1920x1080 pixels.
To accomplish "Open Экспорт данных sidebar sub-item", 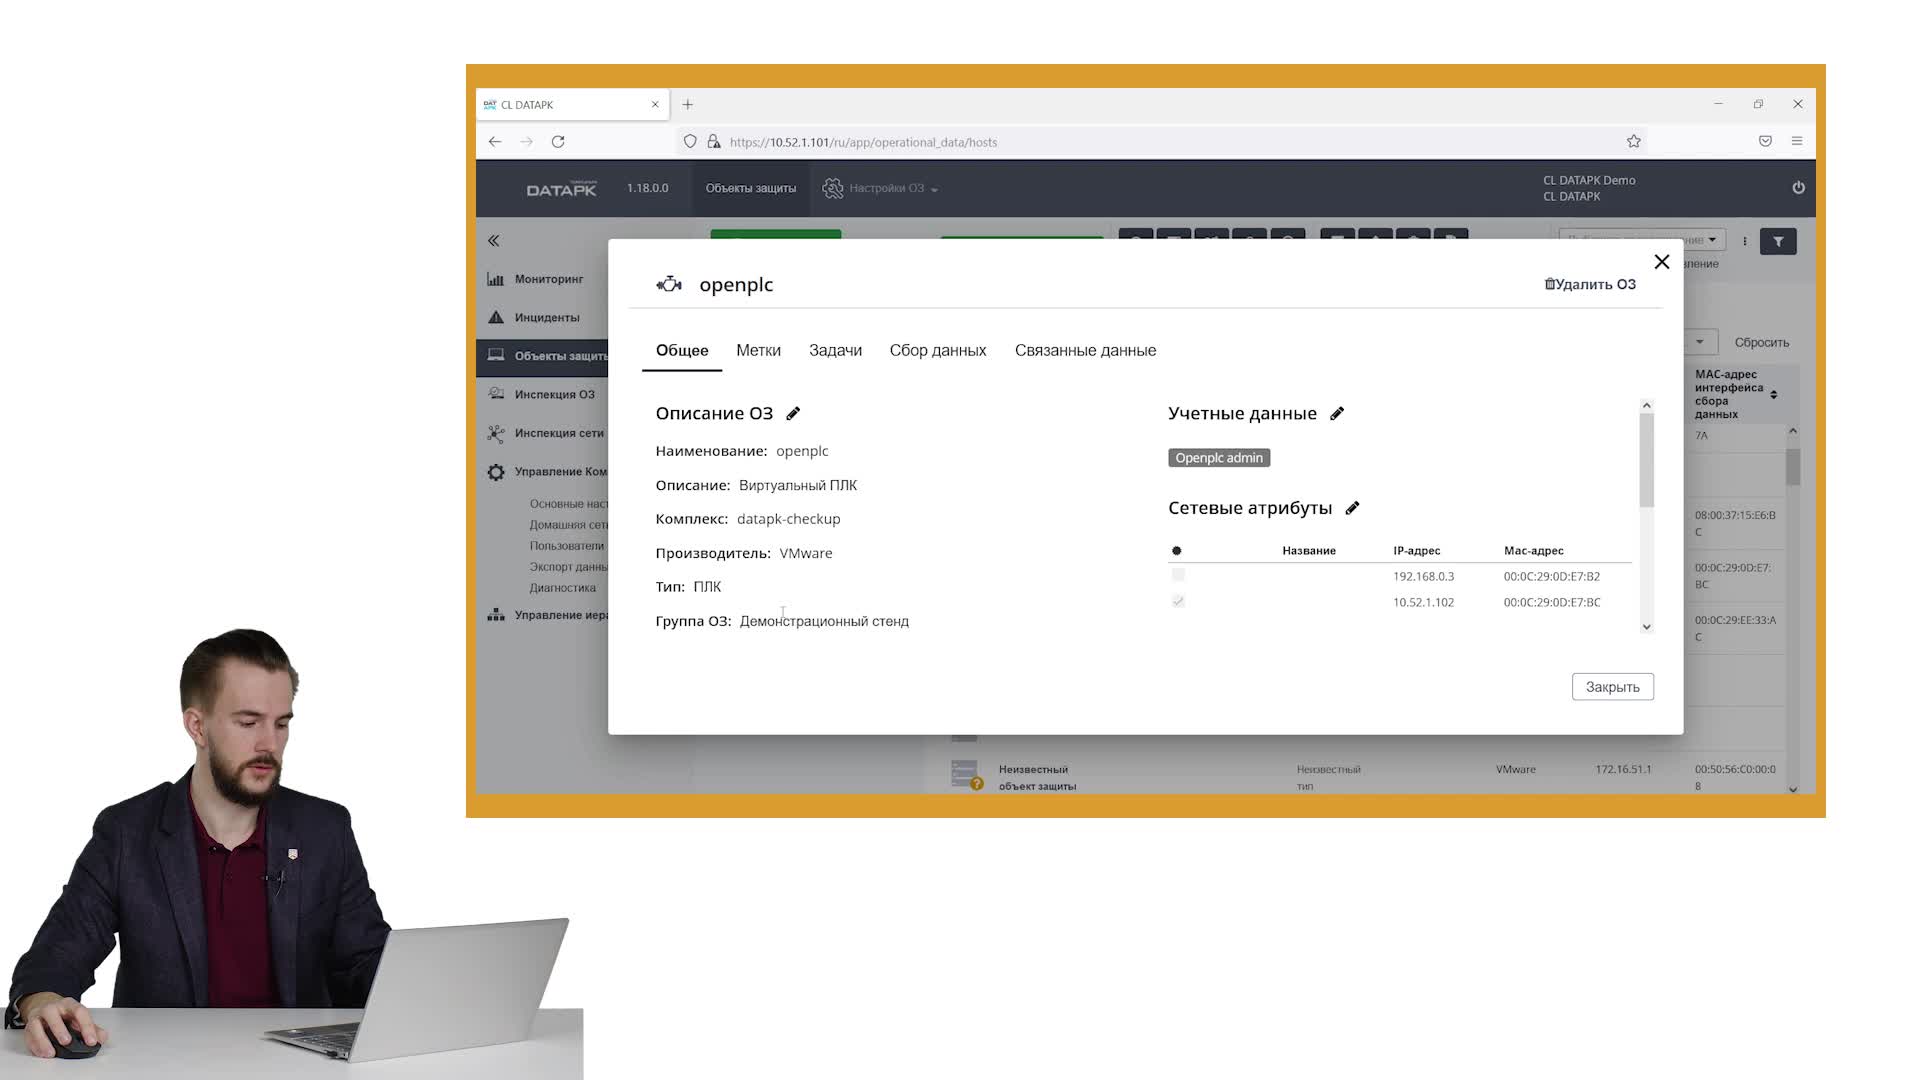I will pos(568,567).
